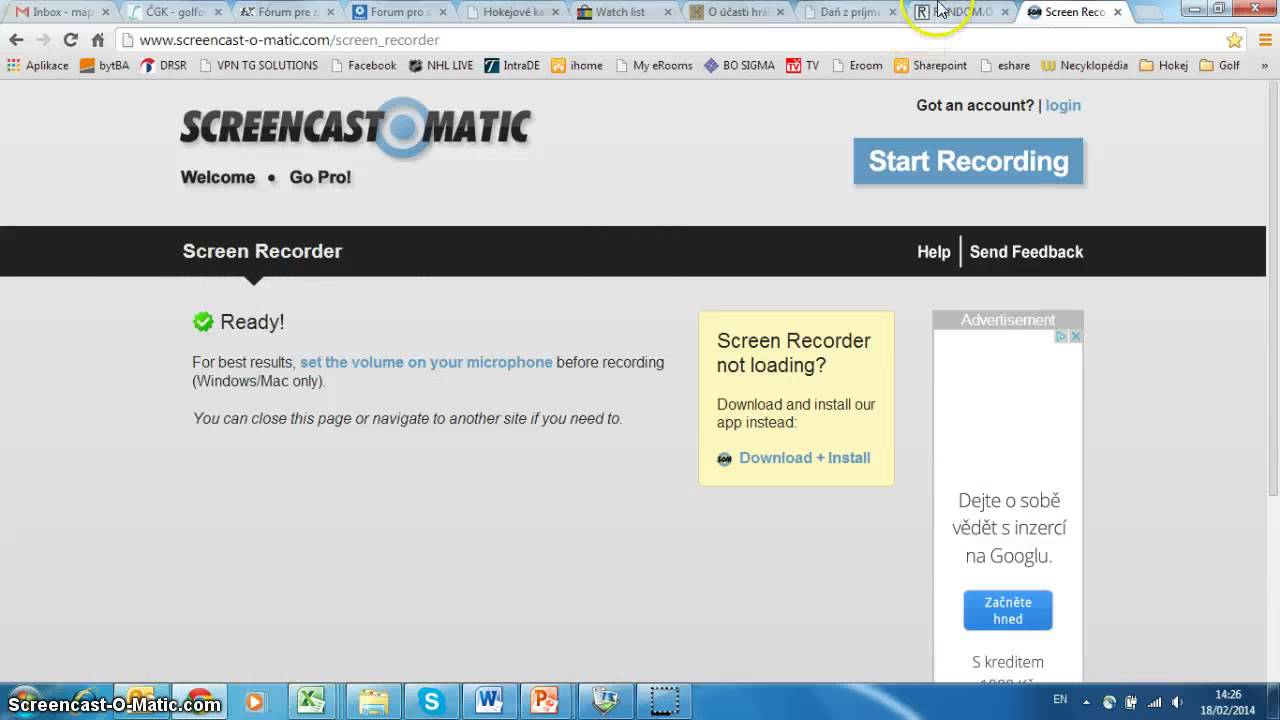This screenshot has height=720, width=1280.
Task: Open the ihome bookmark
Action: pos(577,66)
